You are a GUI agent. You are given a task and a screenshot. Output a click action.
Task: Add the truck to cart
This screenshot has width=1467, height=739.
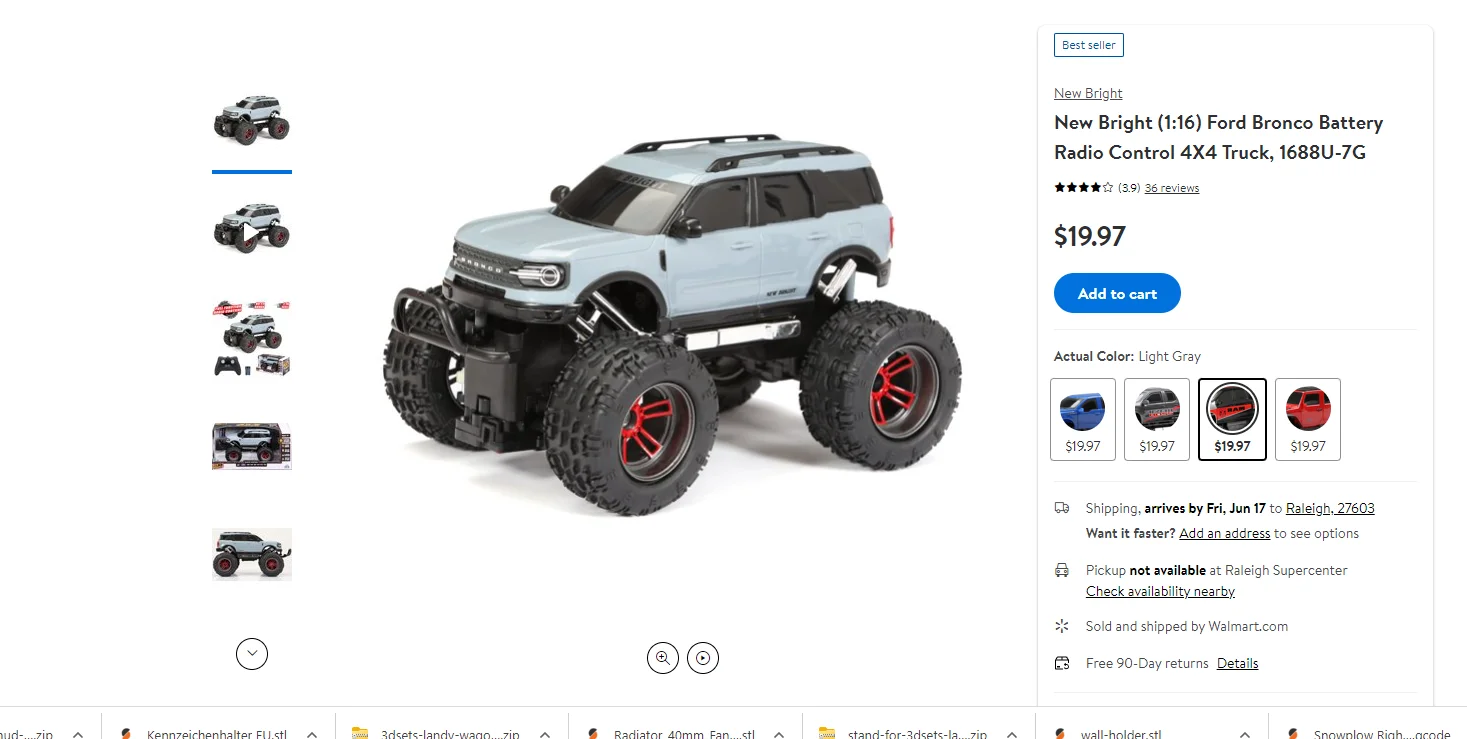pos(1117,293)
